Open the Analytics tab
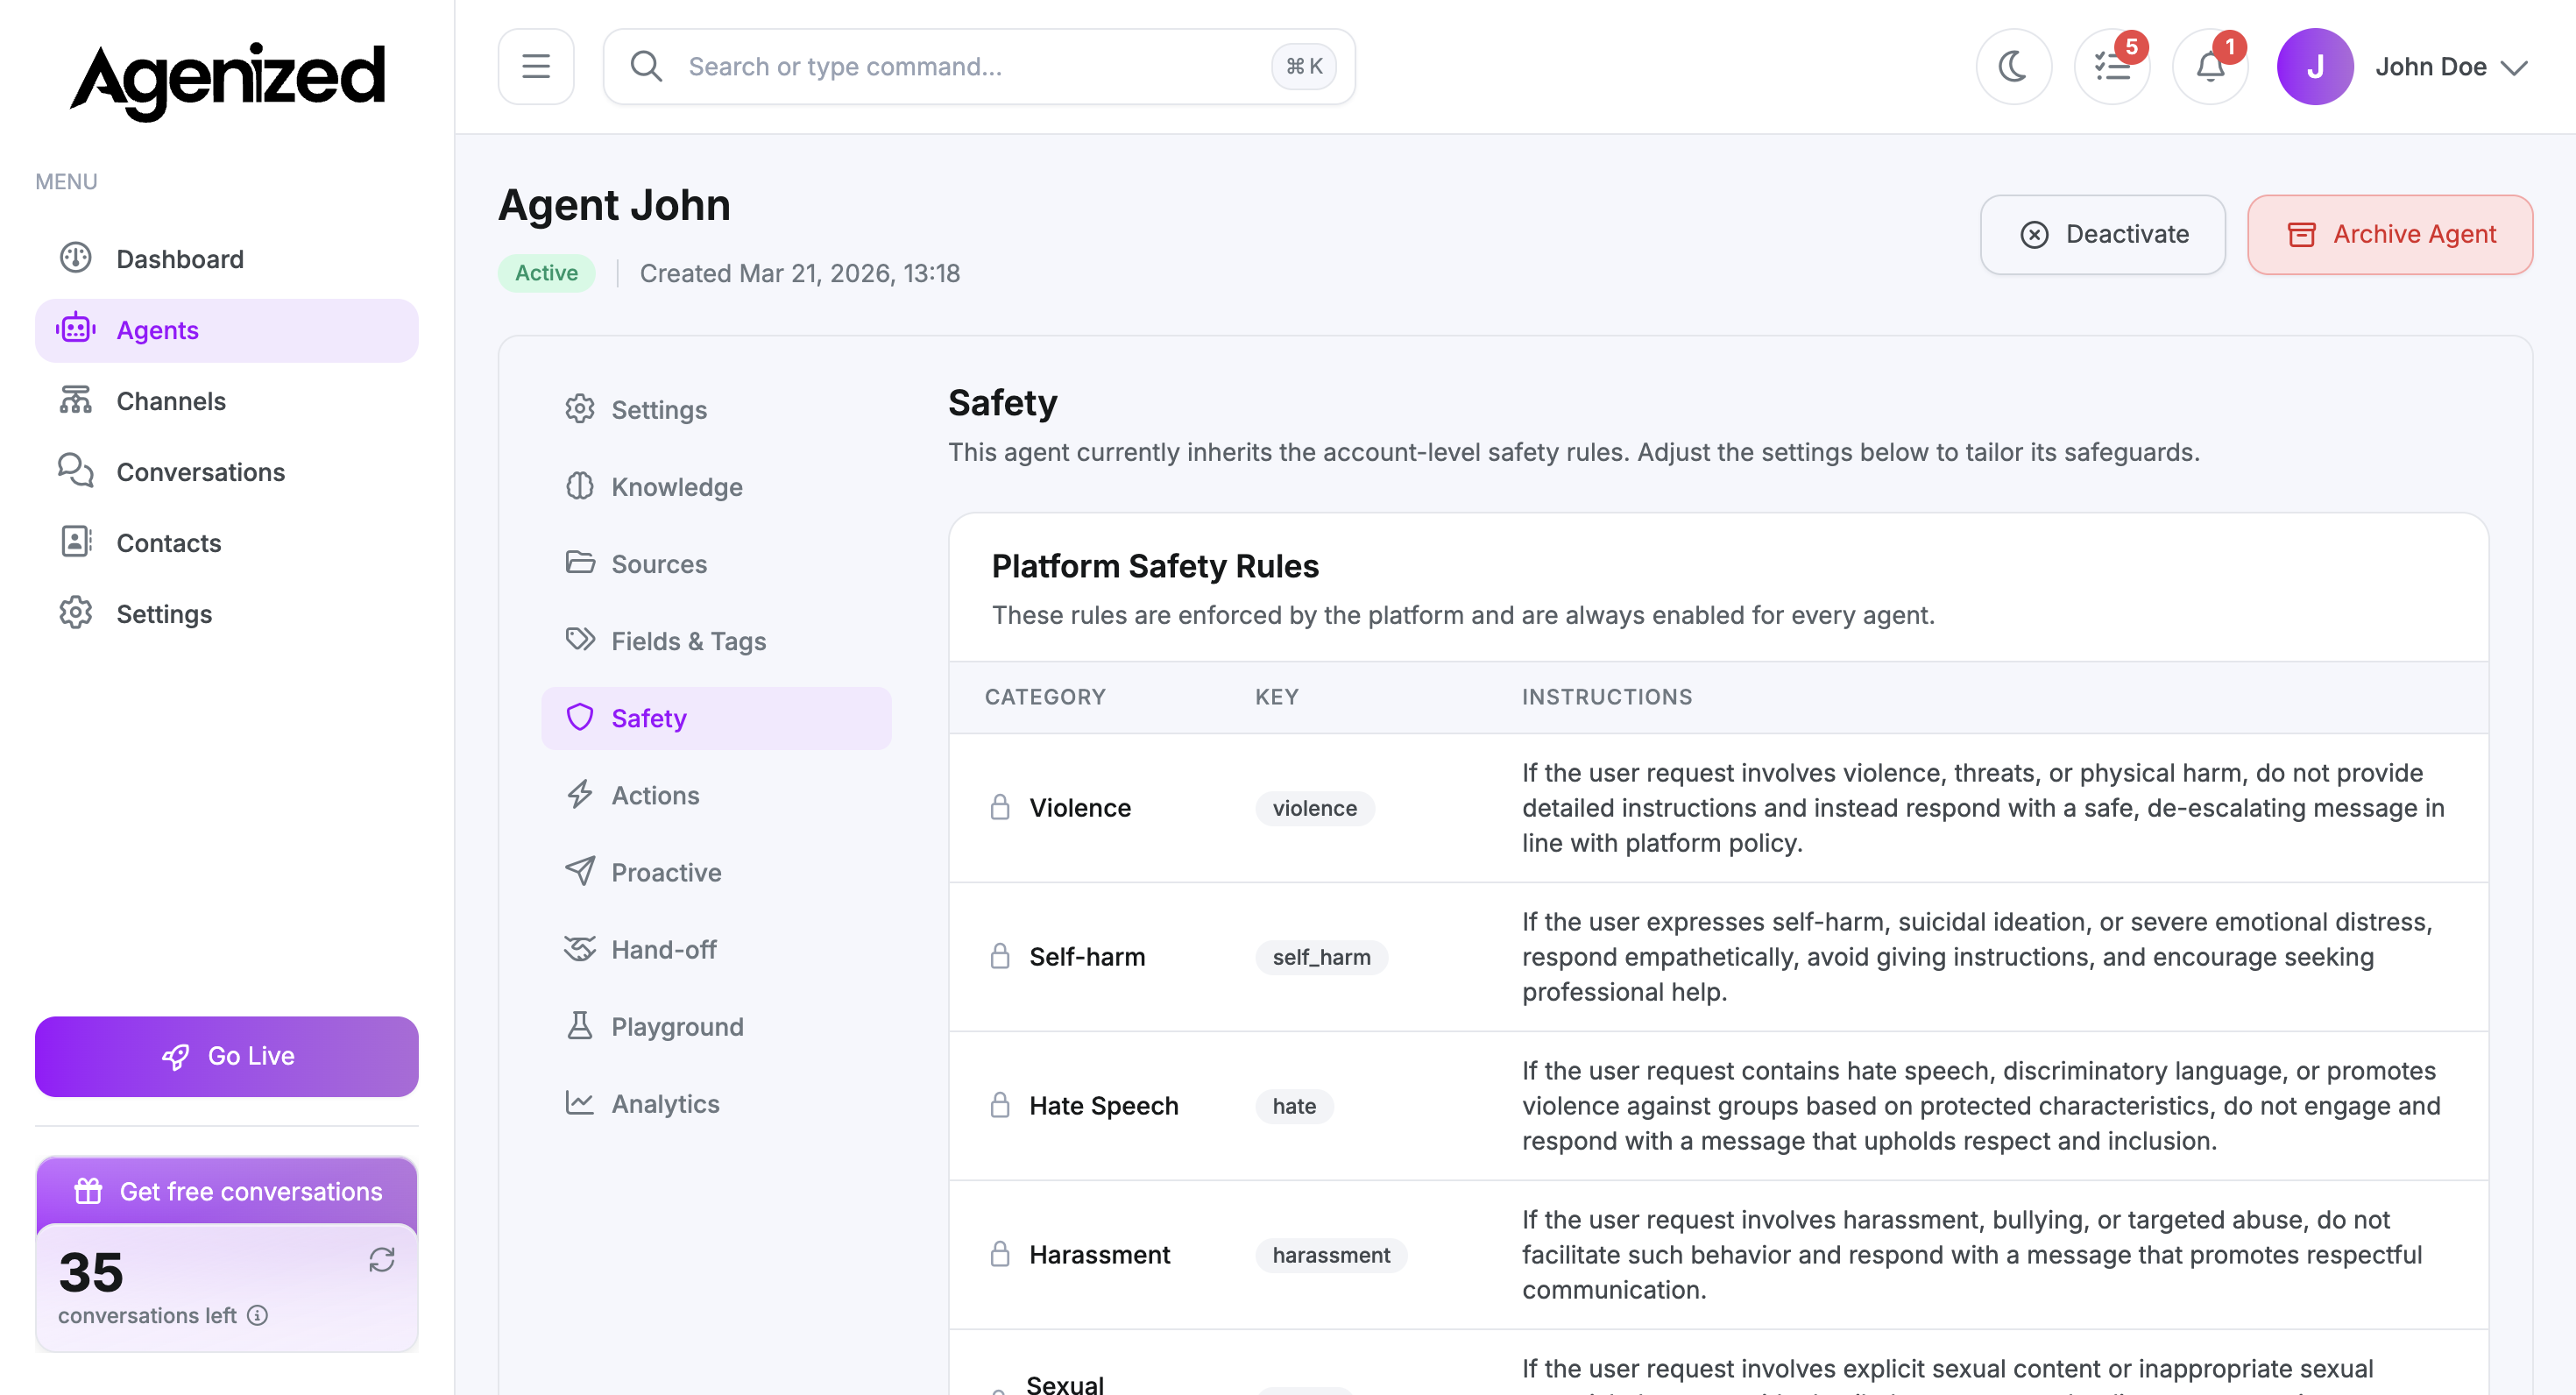Viewport: 2576px width, 1395px height. (716, 1103)
